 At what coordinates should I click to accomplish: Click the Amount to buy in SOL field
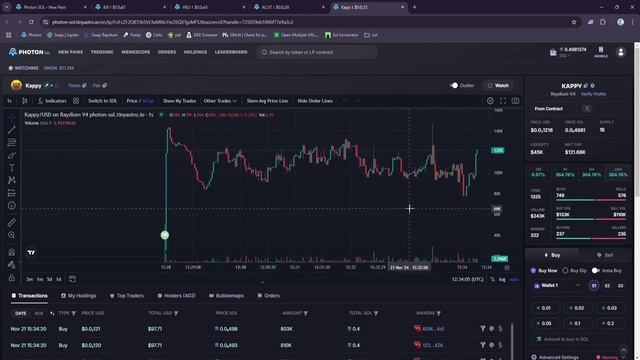click(578, 339)
